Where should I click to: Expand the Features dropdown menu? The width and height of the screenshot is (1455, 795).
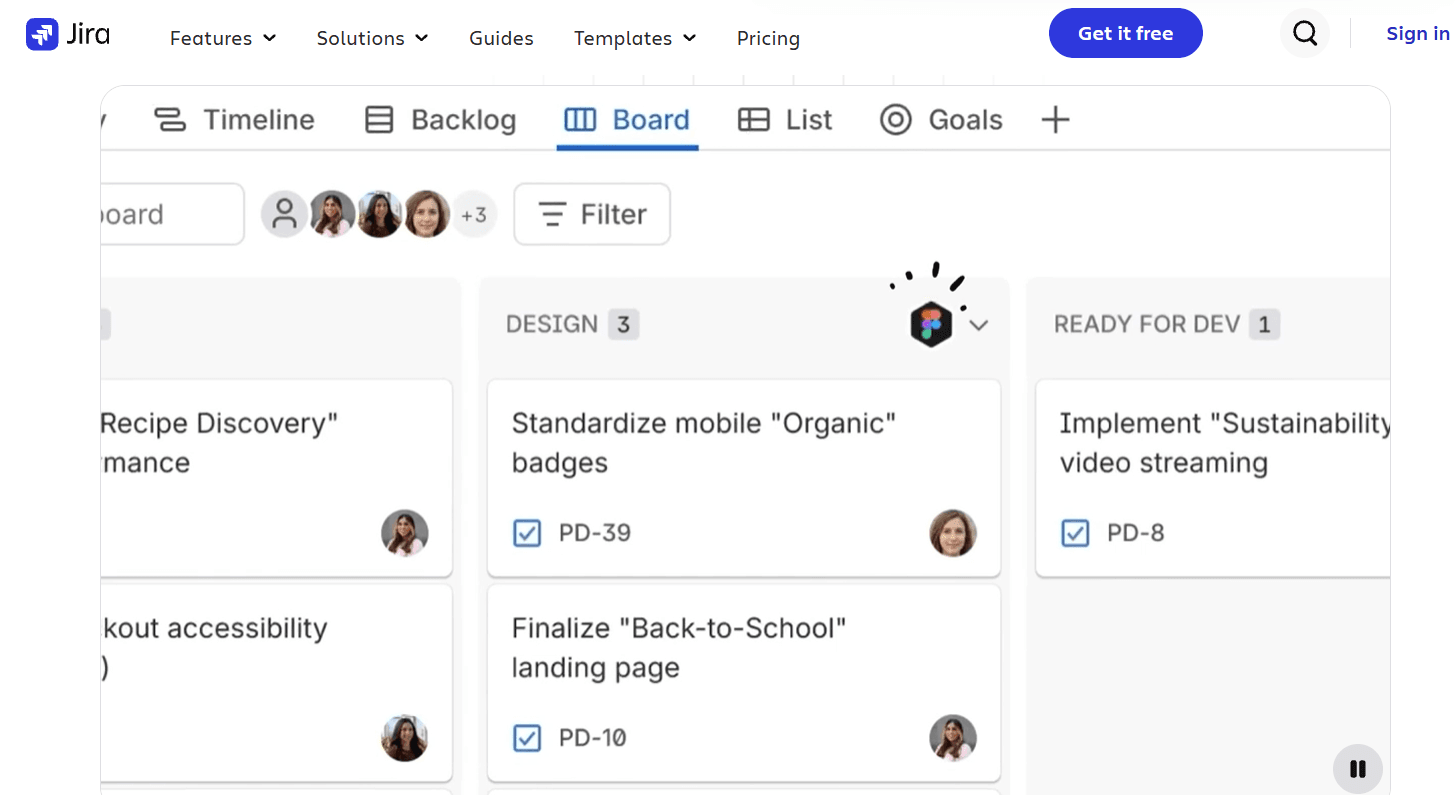(223, 38)
